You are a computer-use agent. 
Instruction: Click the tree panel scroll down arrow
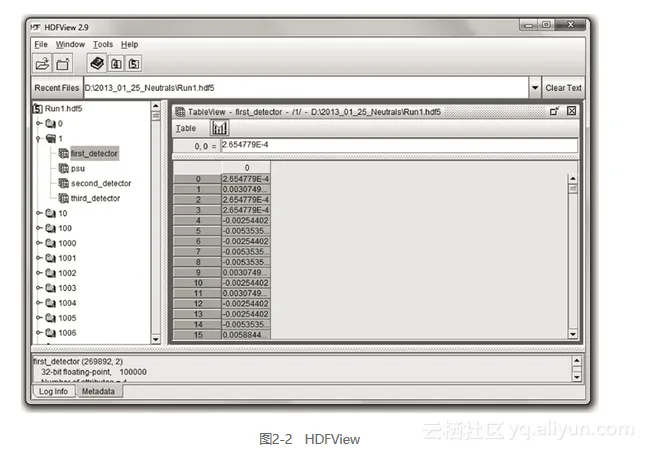pyautogui.click(x=155, y=339)
